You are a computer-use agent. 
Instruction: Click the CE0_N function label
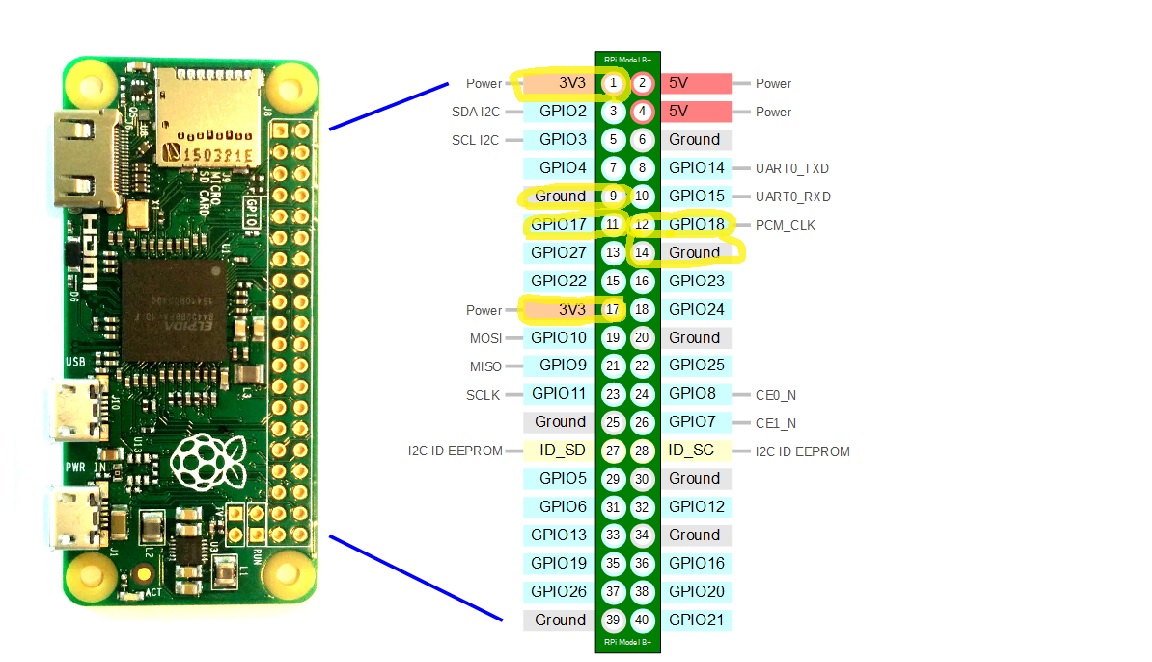[x=776, y=395]
